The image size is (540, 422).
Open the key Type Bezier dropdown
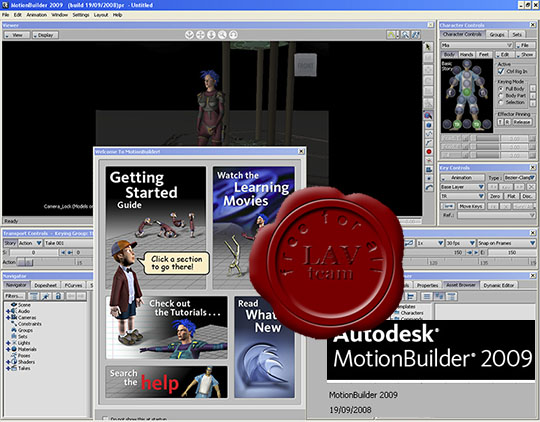[519, 177]
